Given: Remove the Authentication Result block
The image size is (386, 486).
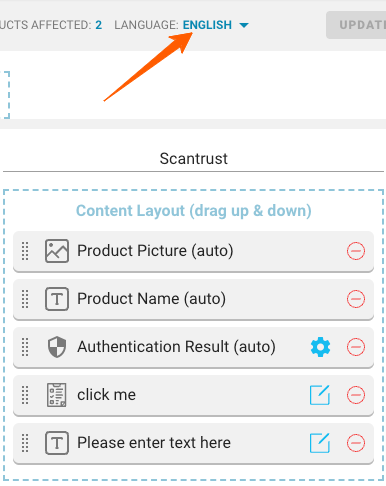Looking at the screenshot, I should (x=356, y=347).
